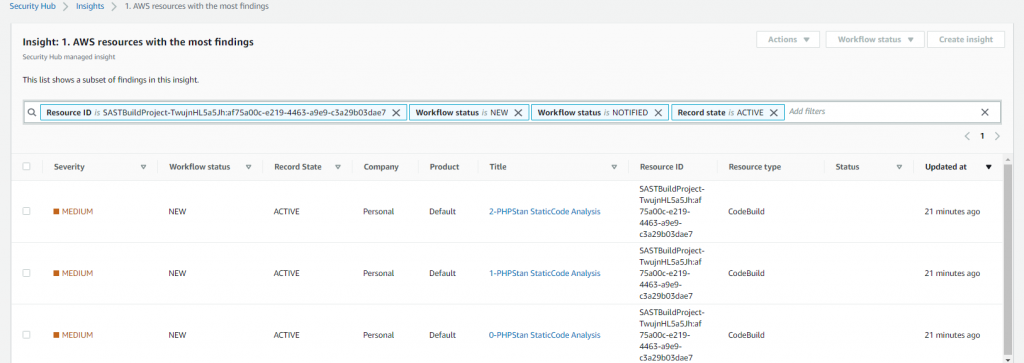Open the Workflow status dropdown button

[x=874, y=39]
